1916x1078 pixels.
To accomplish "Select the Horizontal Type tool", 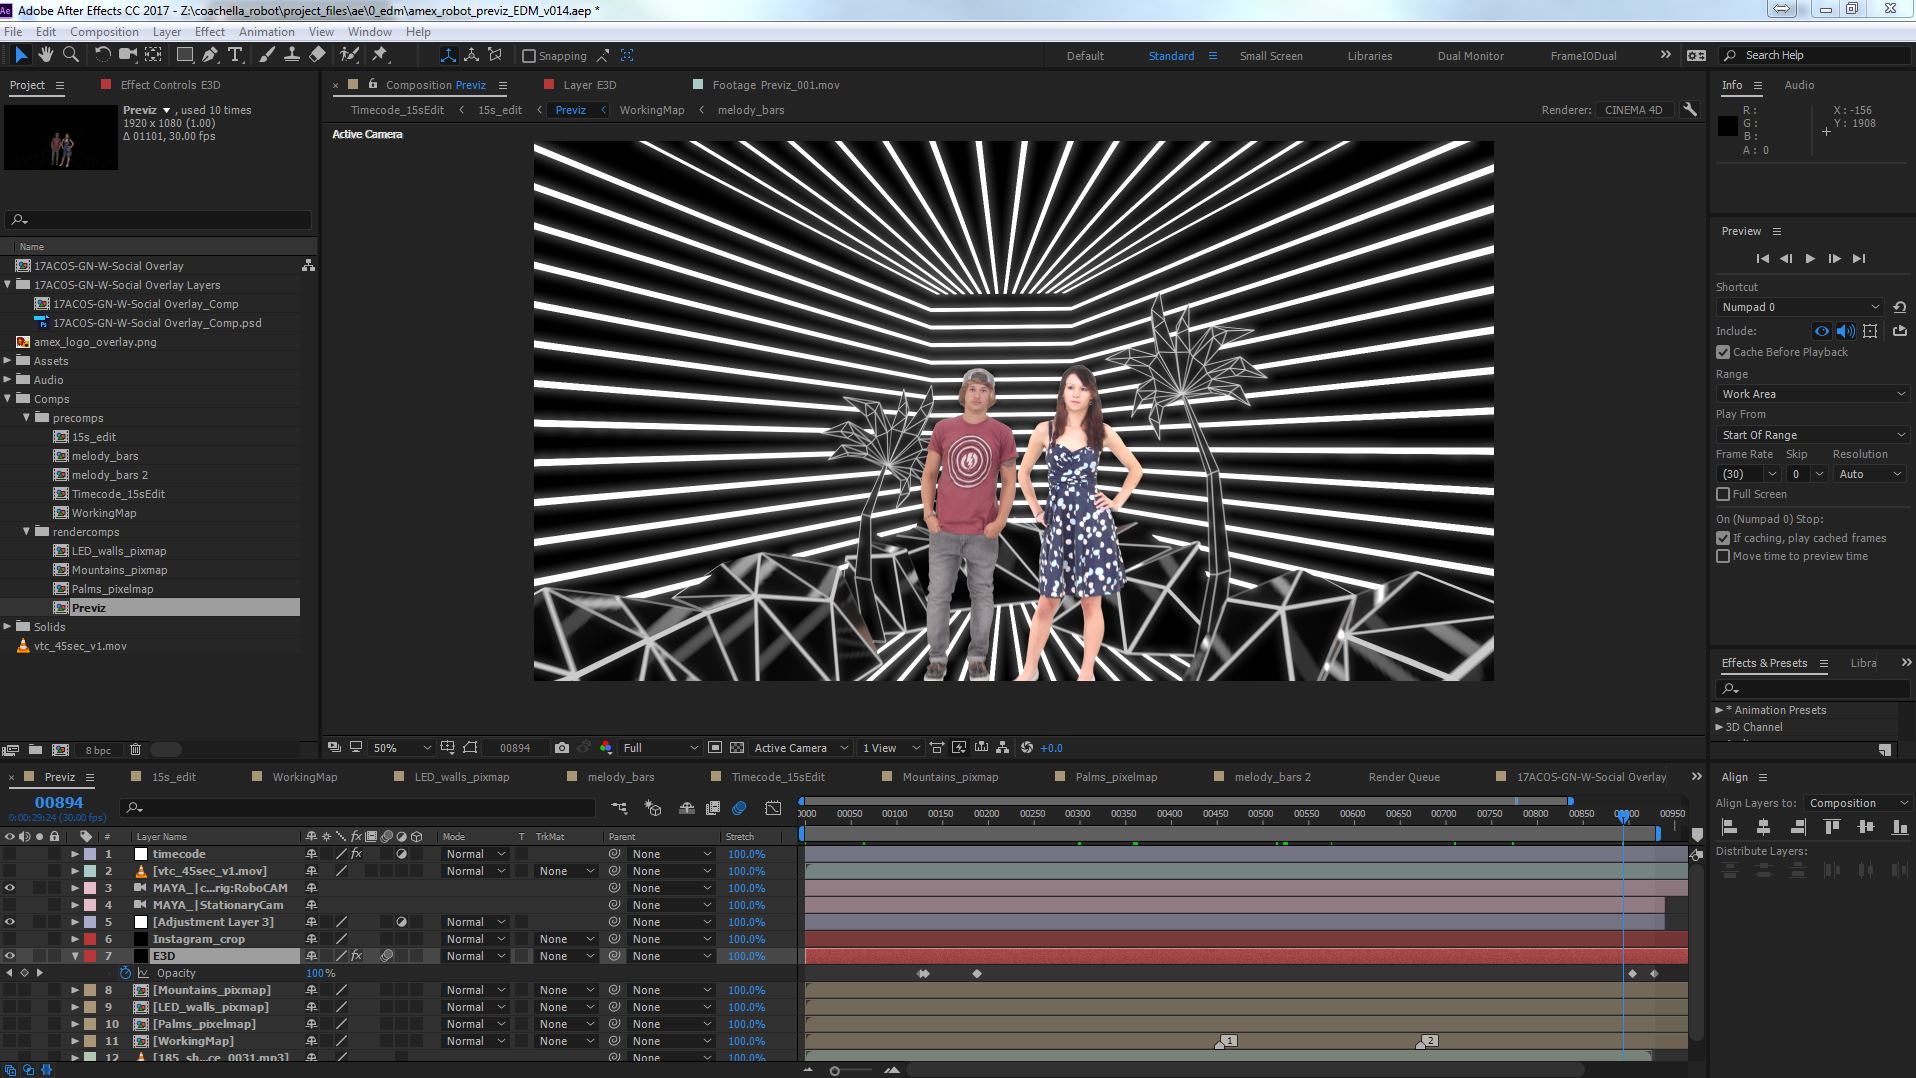I will point(236,55).
